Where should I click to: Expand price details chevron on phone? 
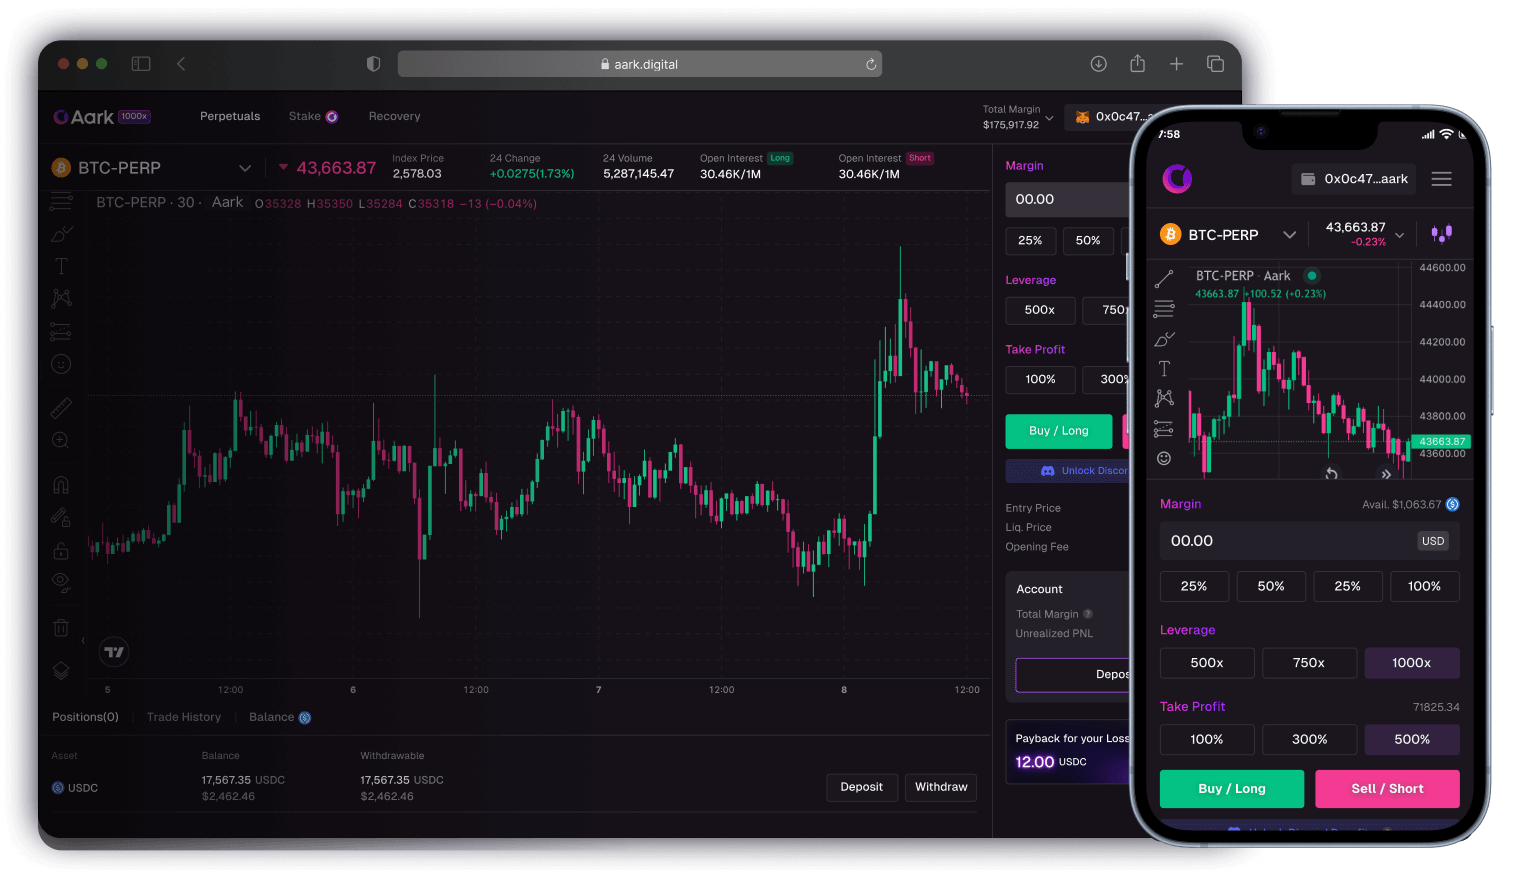(1399, 235)
